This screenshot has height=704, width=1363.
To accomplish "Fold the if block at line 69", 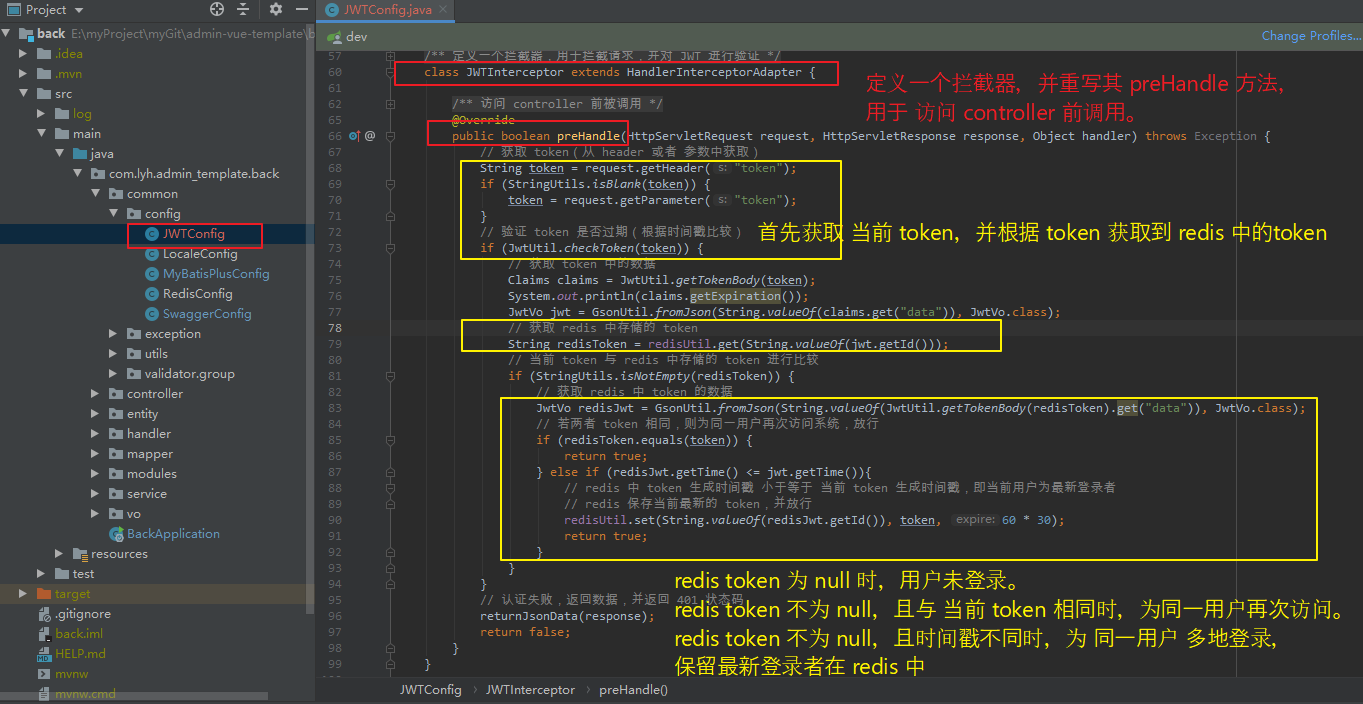I will coord(391,184).
